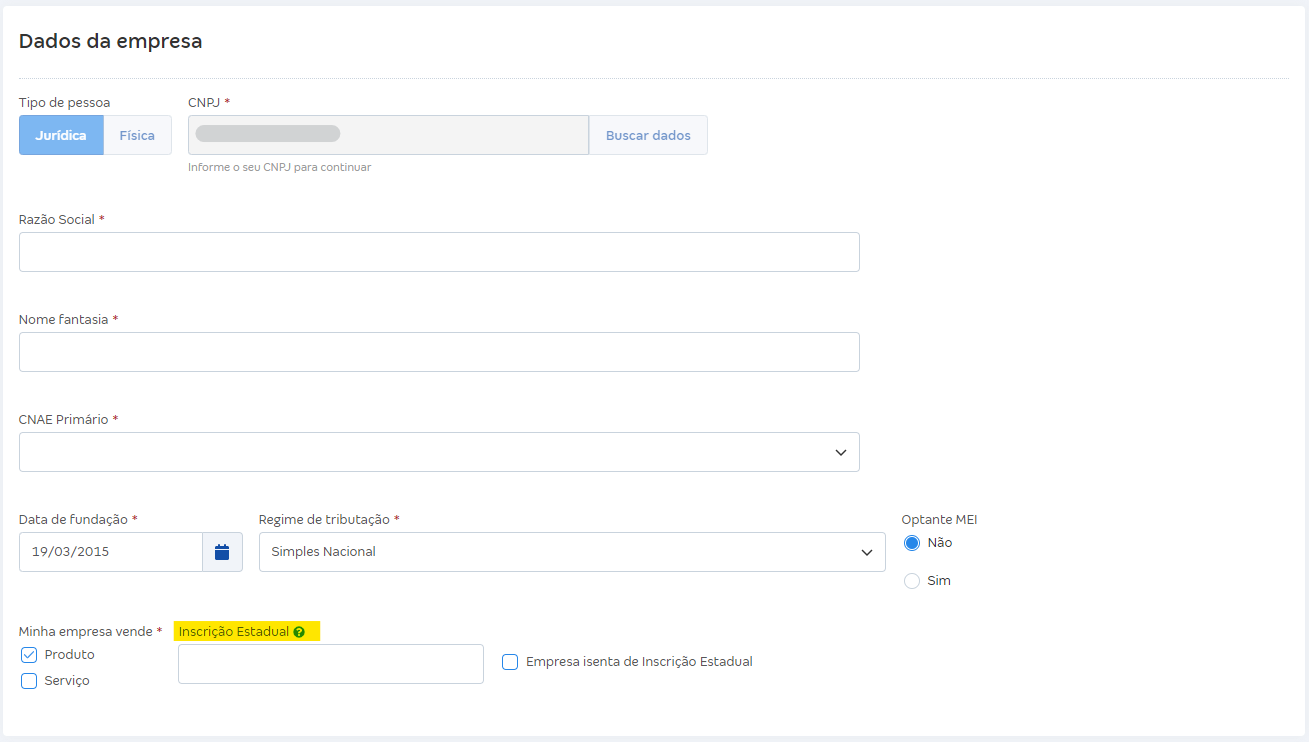Switch tipo de pessoa to Física
Image resolution: width=1309 pixels, height=742 pixels.
pyautogui.click(x=137, y=135)
